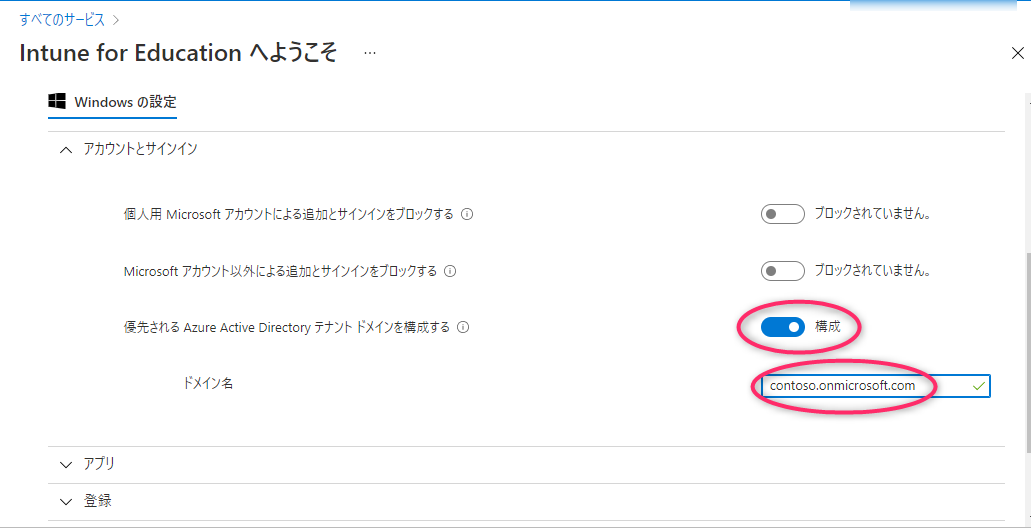
Task: Click the ドメイン名 input field
Action: [x=876, y=386]
